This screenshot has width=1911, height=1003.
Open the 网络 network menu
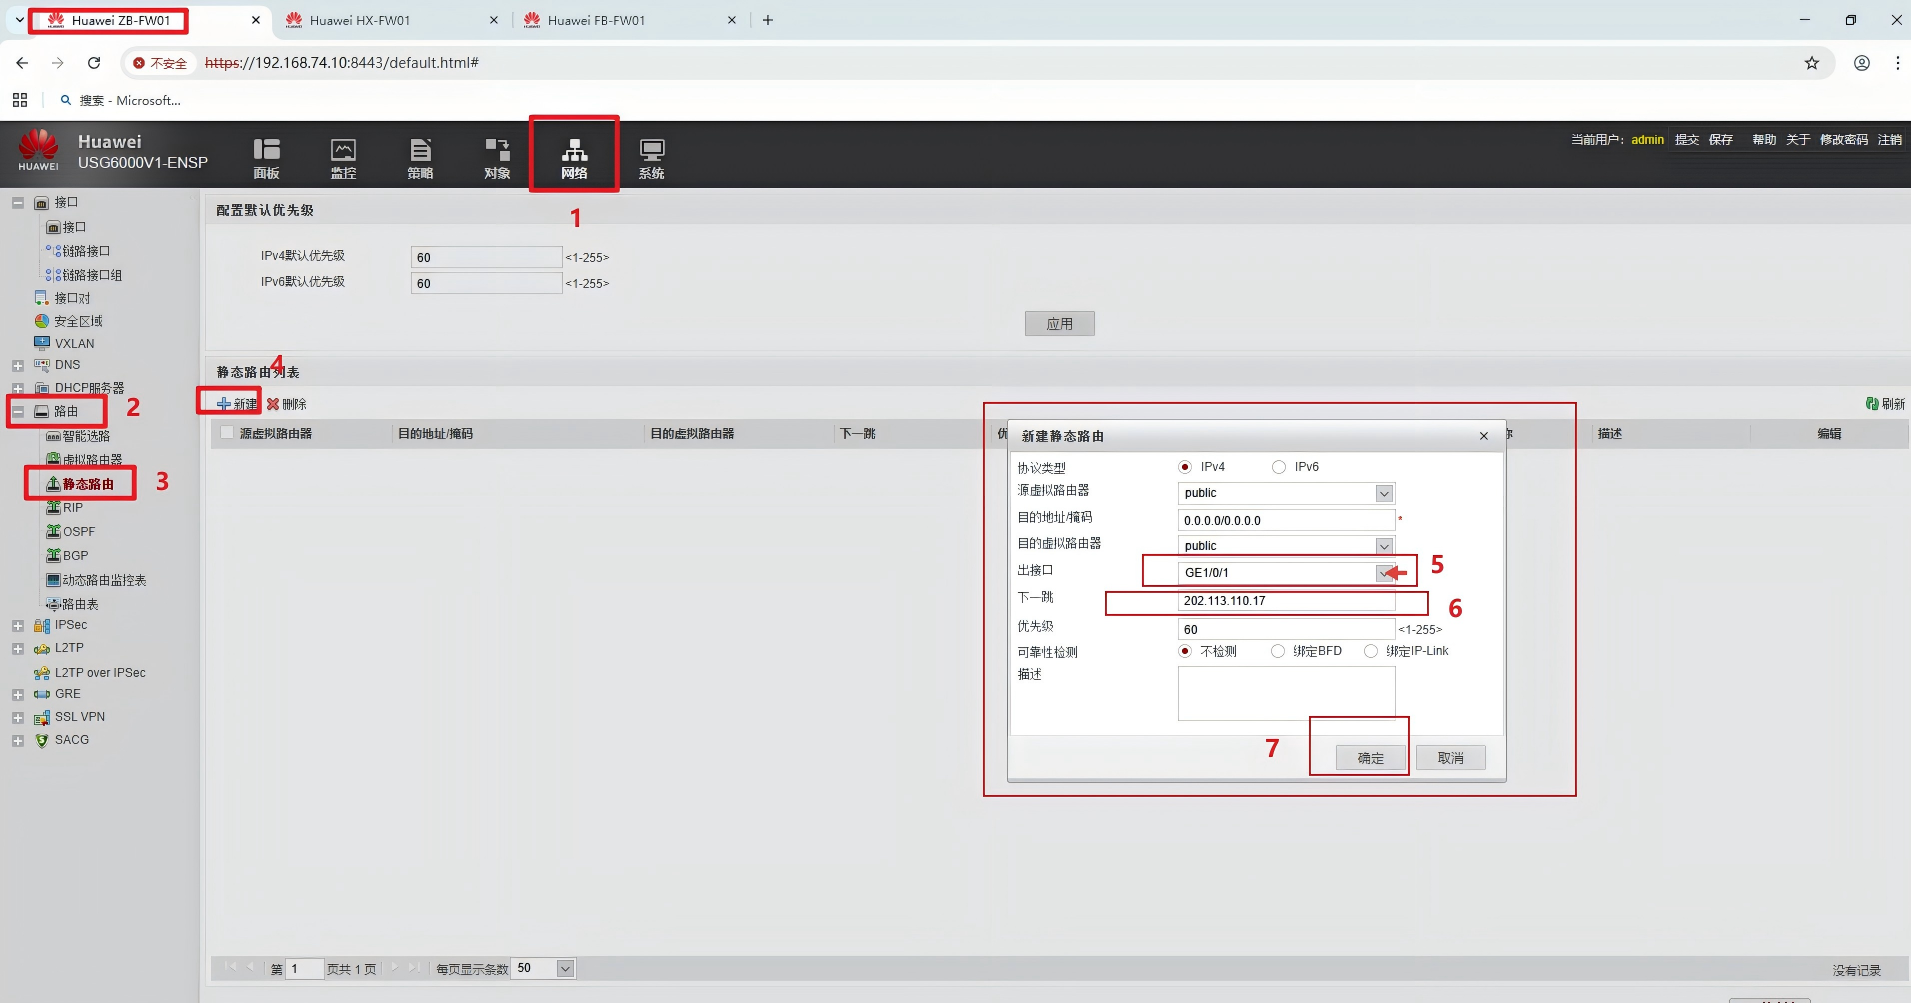coord(574,157)
